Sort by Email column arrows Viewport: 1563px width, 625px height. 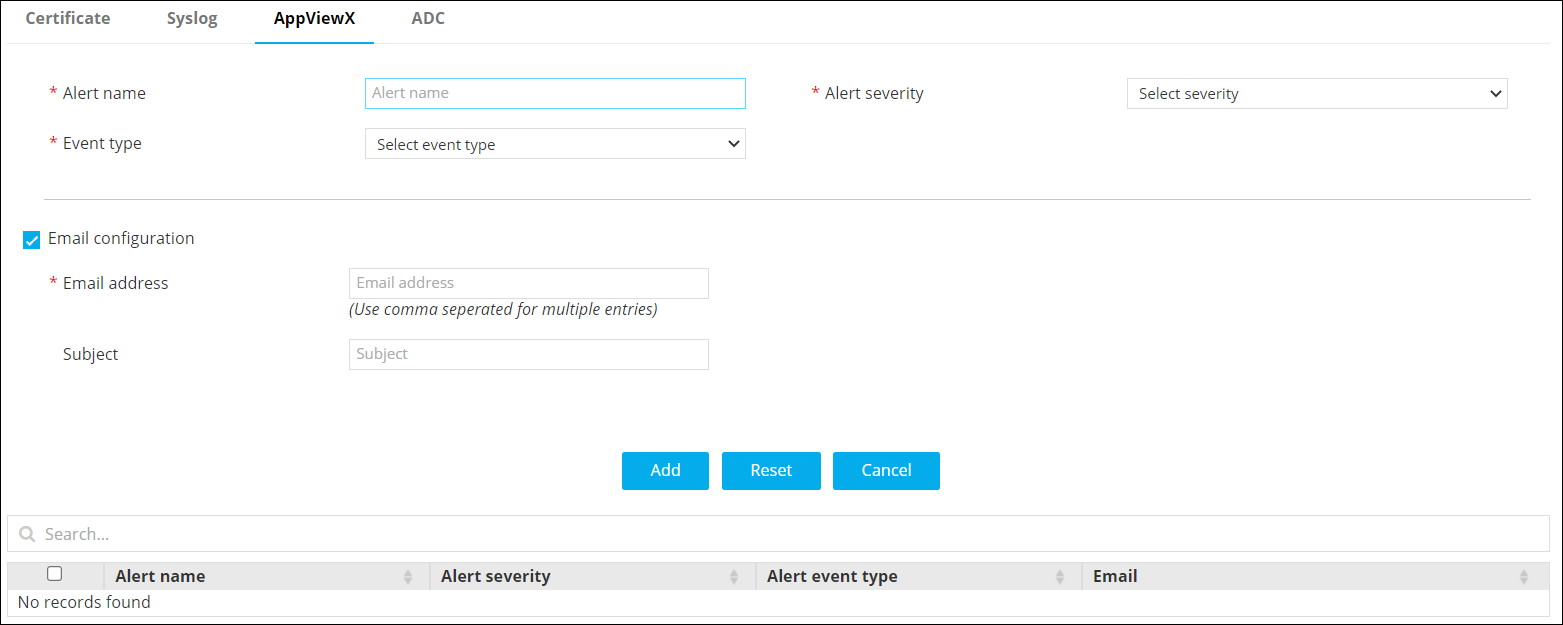pos(1524,577)
